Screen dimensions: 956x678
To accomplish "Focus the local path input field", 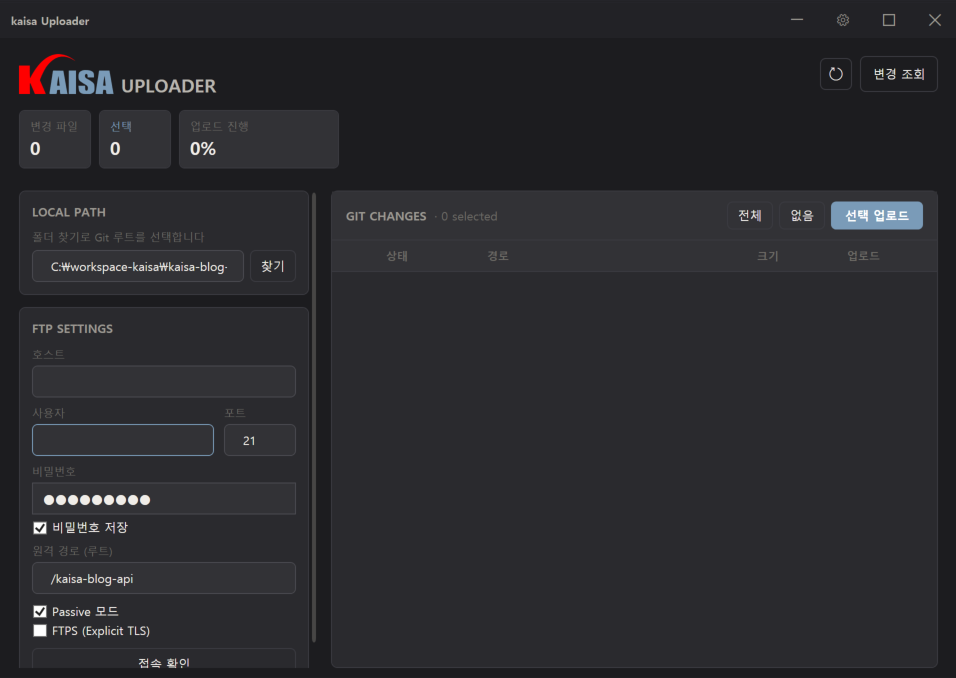I will pos(138,266).
